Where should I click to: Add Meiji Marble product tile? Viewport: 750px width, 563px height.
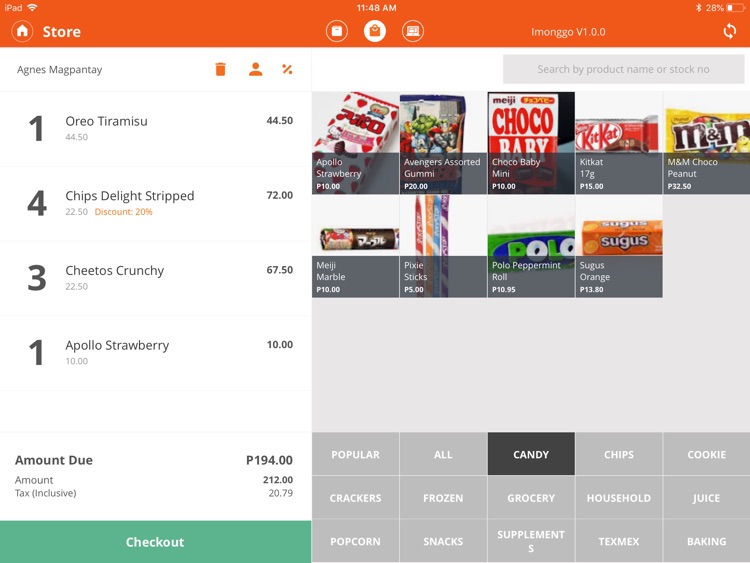[355, 246]
